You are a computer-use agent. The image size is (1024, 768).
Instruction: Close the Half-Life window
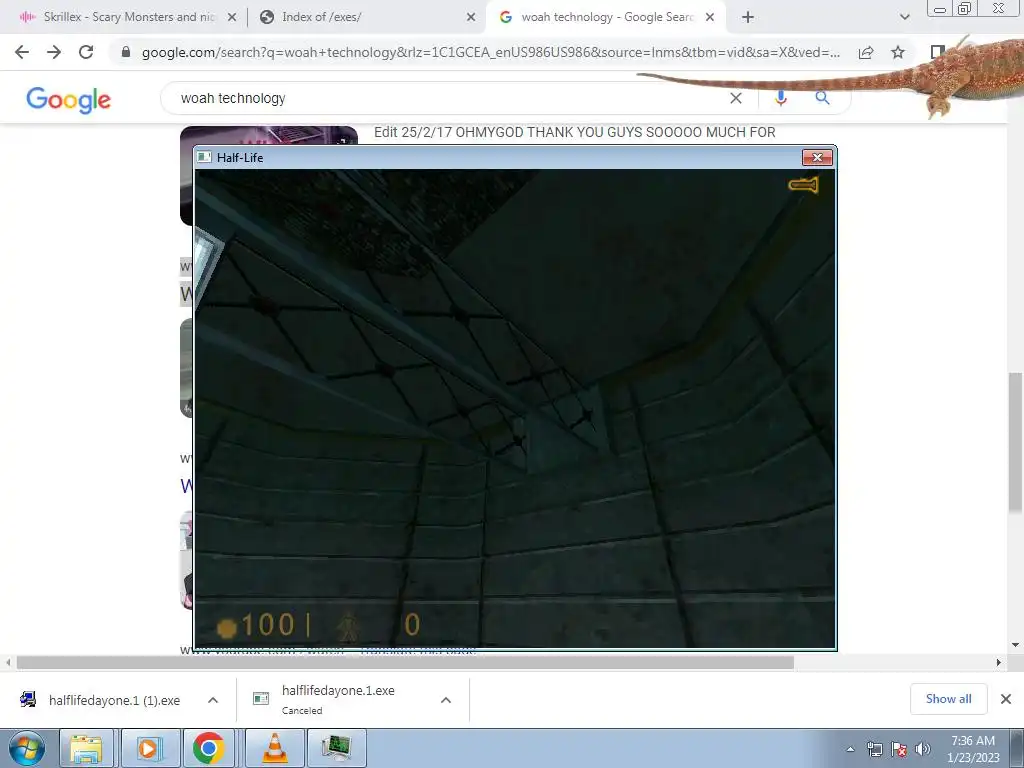point(817,157)
